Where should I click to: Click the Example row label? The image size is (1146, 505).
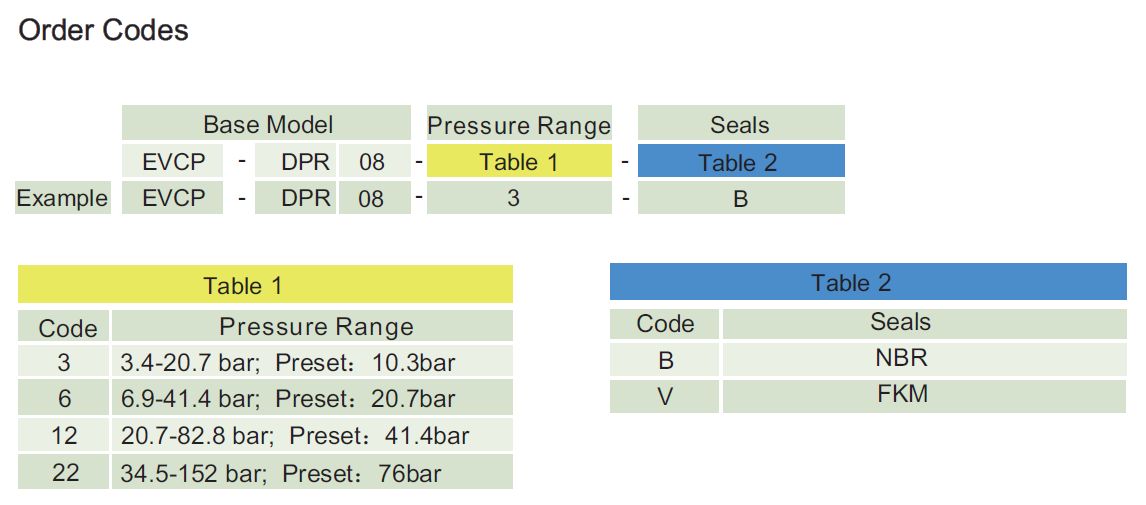coord(62,198)
